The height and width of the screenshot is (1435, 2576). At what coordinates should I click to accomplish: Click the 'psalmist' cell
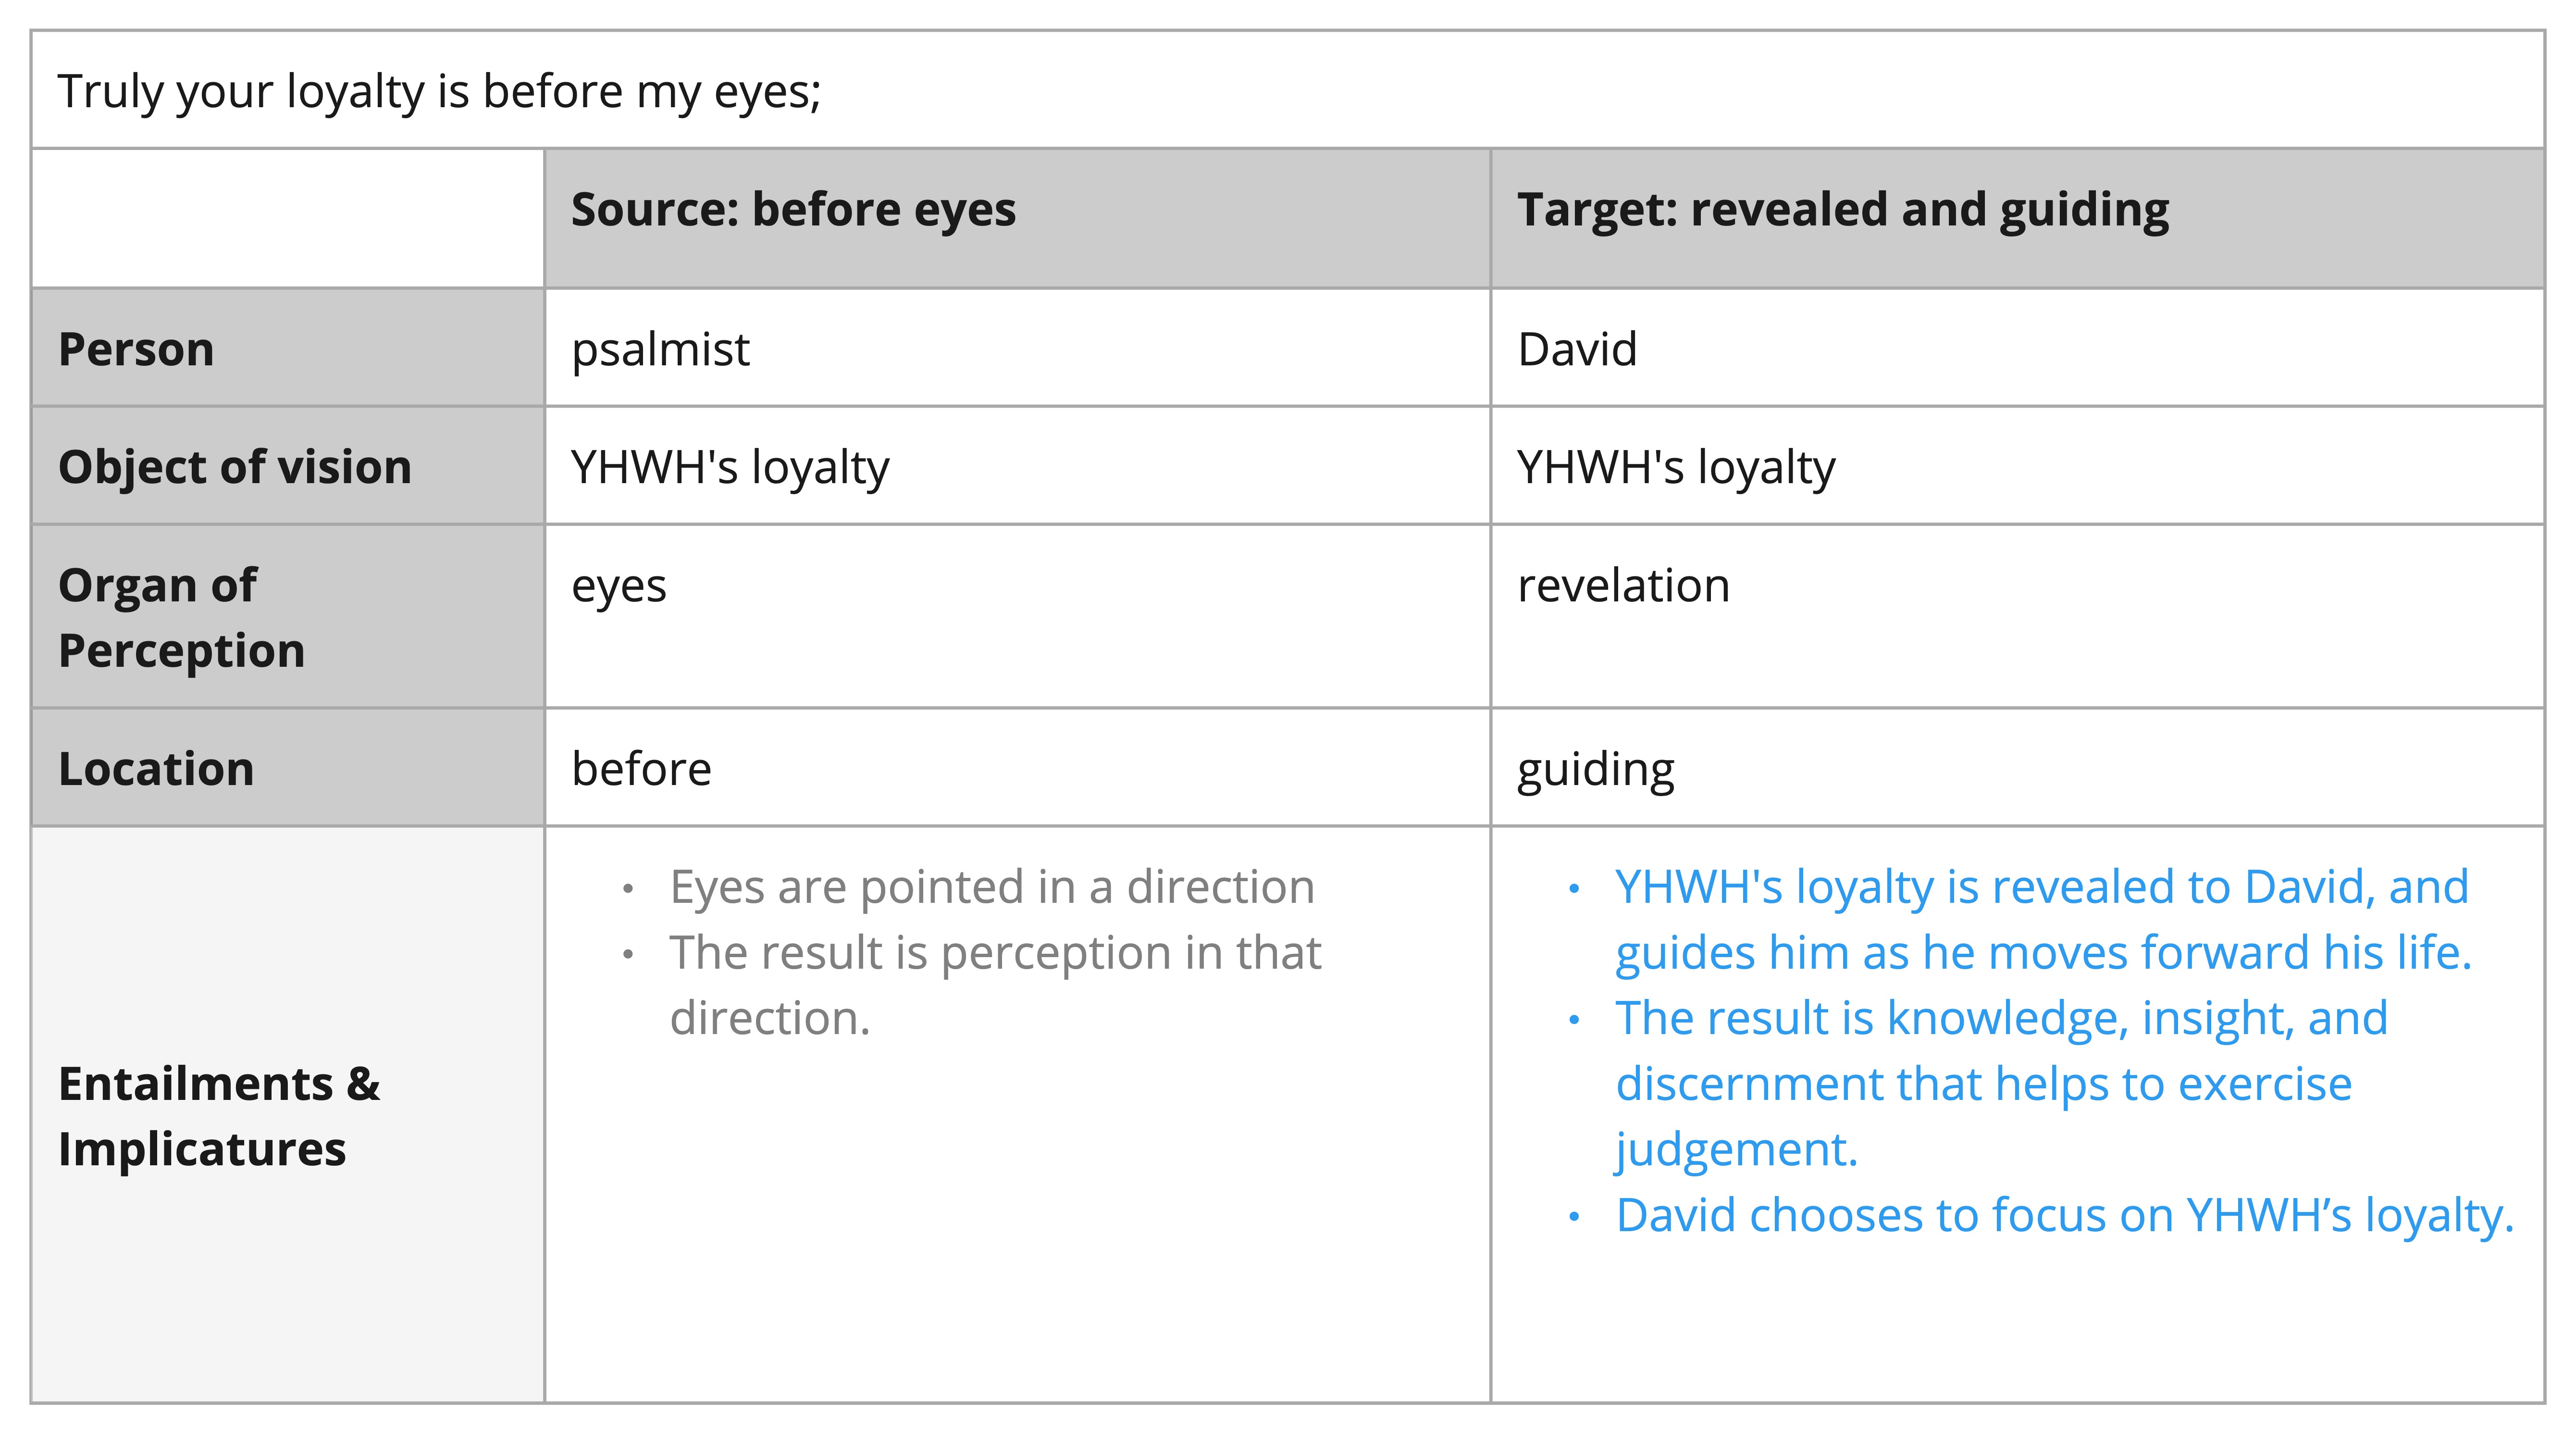[x=1017, y=348]
